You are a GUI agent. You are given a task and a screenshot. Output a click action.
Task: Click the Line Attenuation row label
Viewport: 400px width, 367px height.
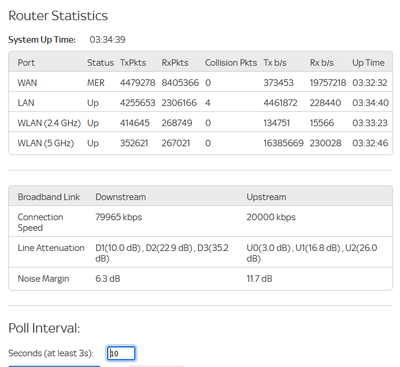pyautogui.click(x=51, y=248)
